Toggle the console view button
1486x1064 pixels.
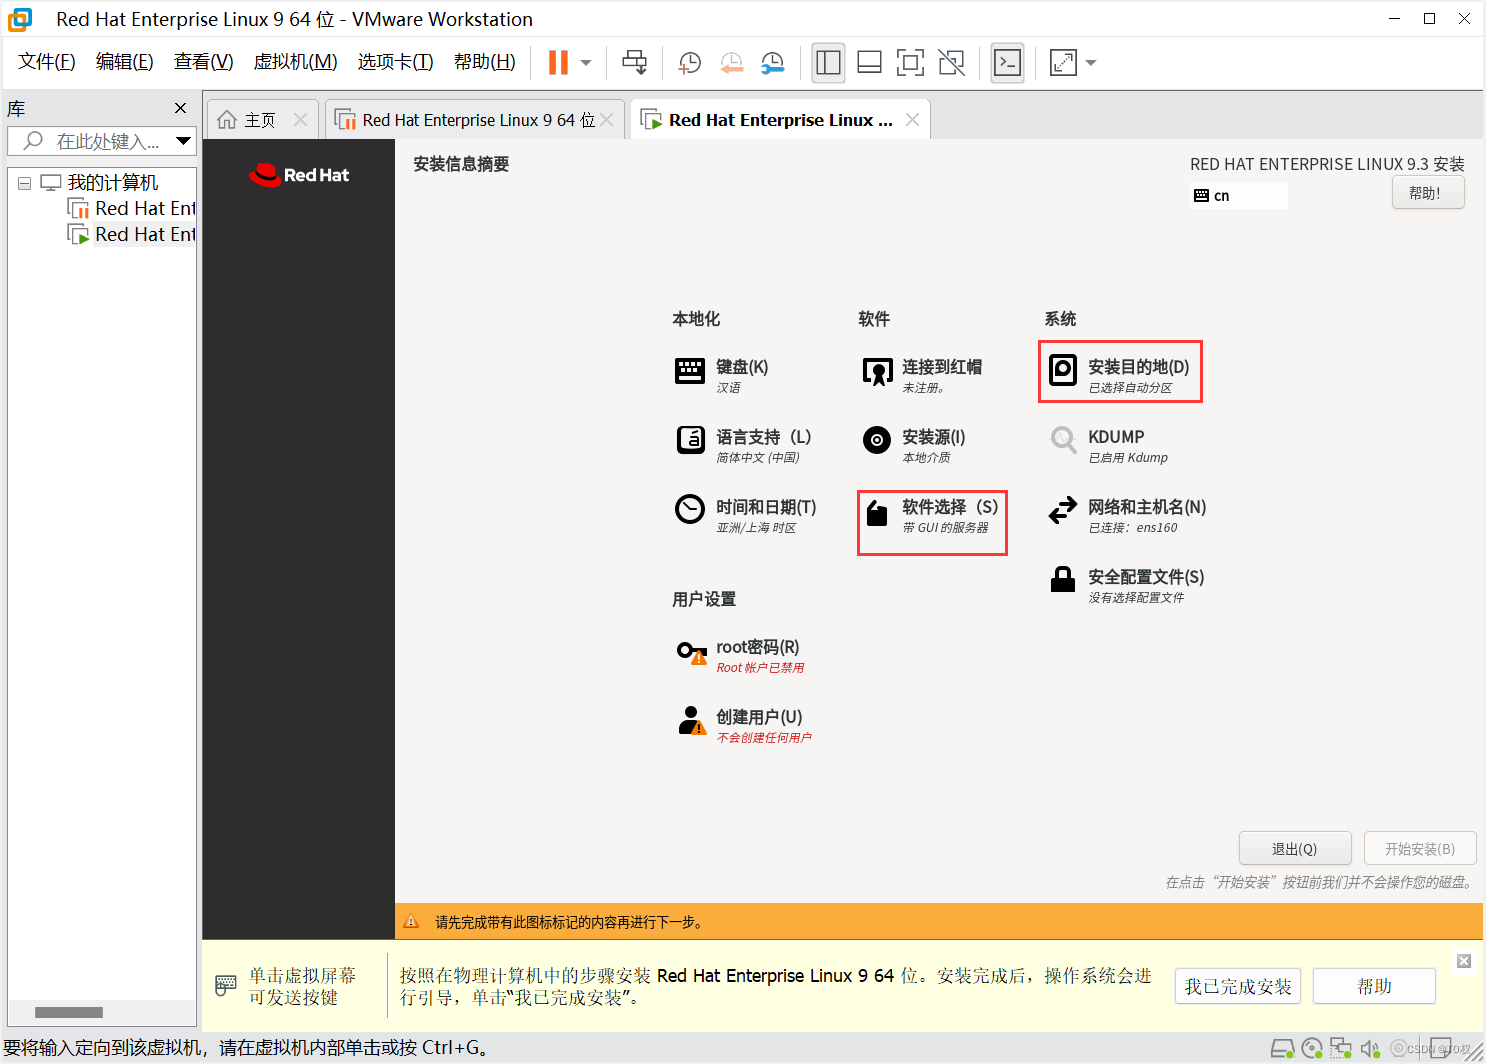1007,62
